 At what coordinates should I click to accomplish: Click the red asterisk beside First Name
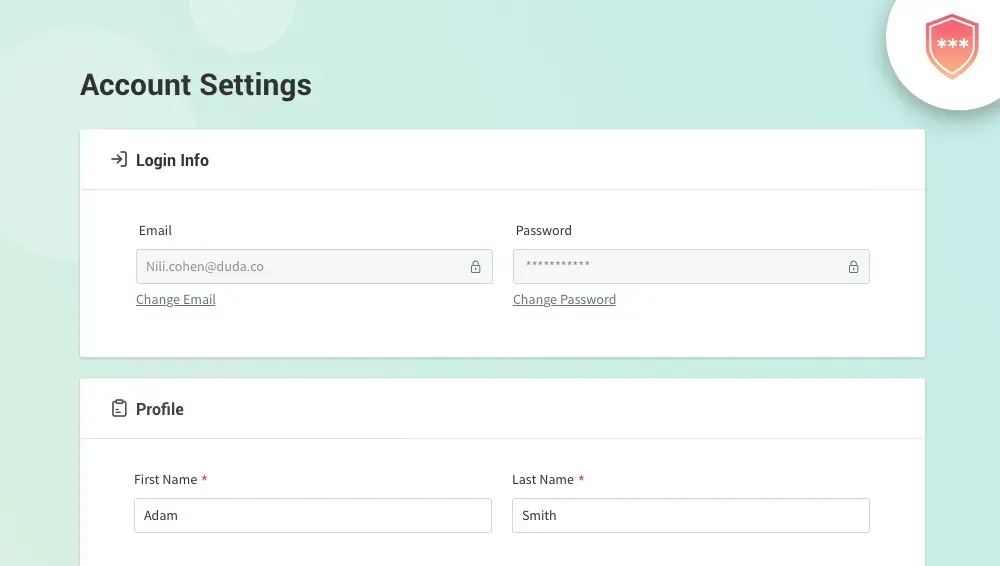click(x=204, y=479)
